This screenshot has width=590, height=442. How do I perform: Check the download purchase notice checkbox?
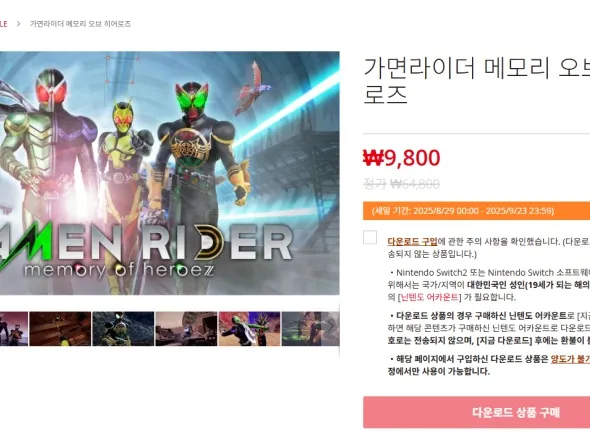click(x=370, y=237)
